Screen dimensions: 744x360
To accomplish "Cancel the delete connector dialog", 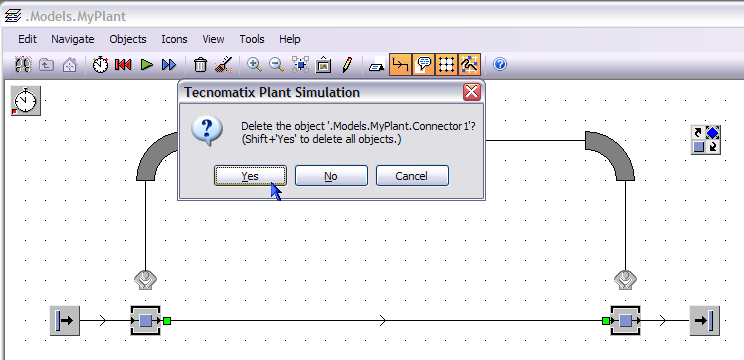I will click(412, 176).
